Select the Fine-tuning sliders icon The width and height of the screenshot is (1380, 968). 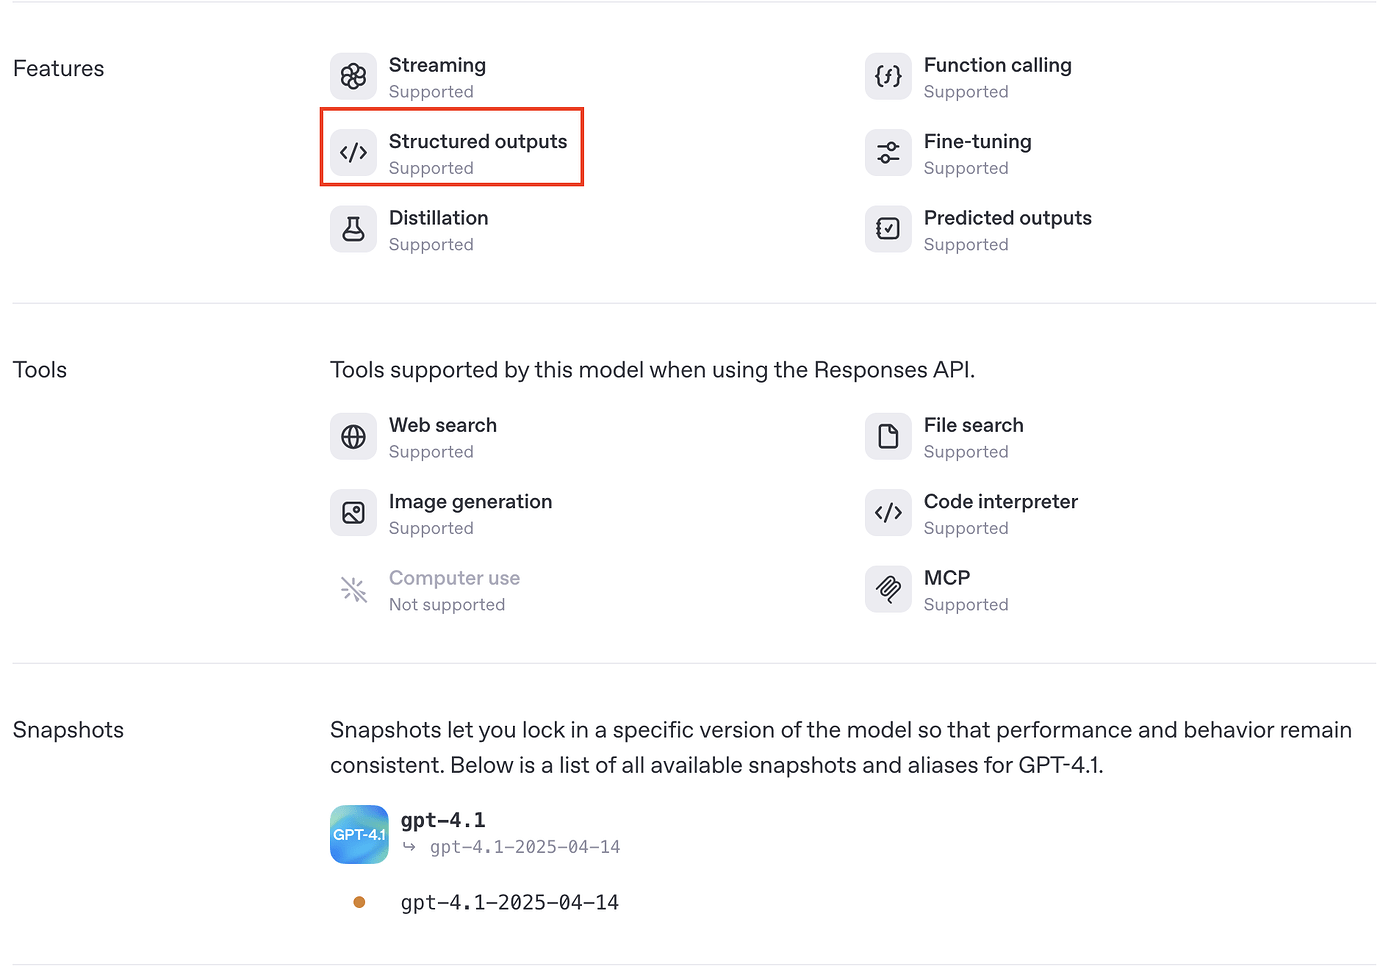(888, 152)
